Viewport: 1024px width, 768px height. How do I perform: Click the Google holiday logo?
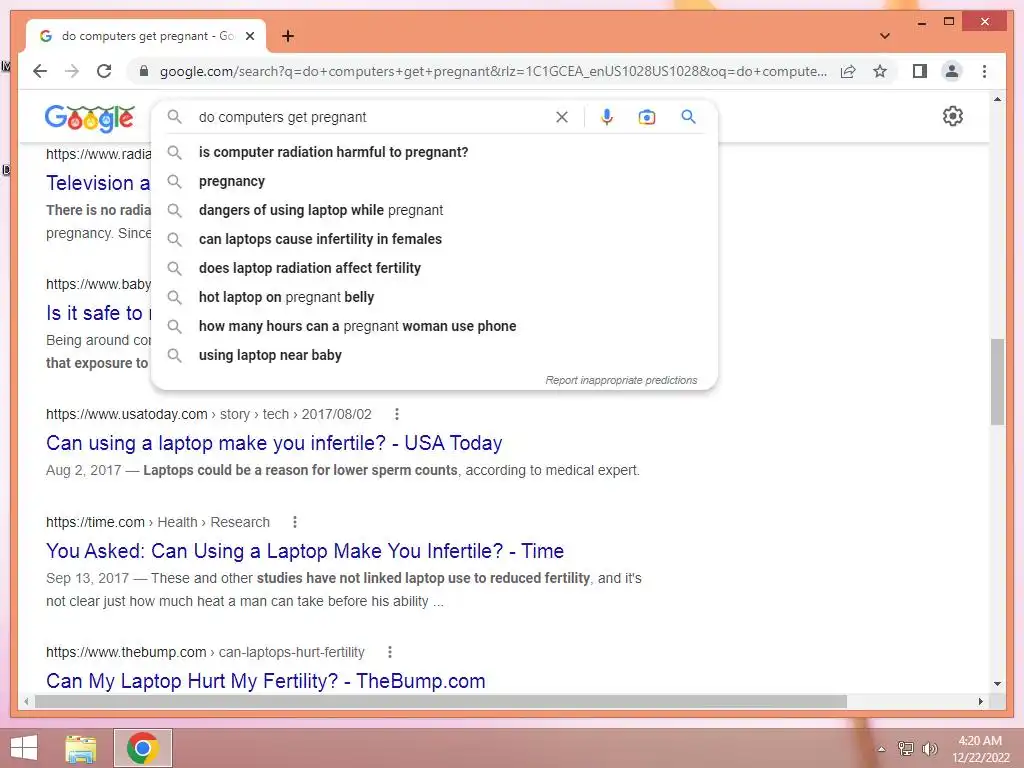[89, 118]
